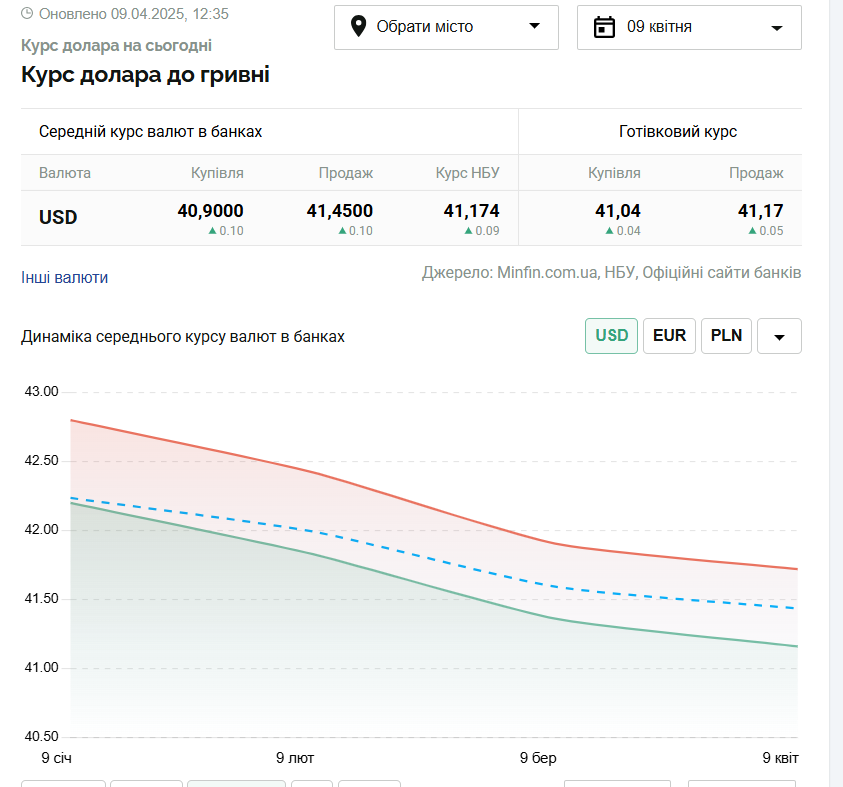Screen dimensions: 843x787
Task: Click the "9 лют" date label on chart axis
Action: 295,758
